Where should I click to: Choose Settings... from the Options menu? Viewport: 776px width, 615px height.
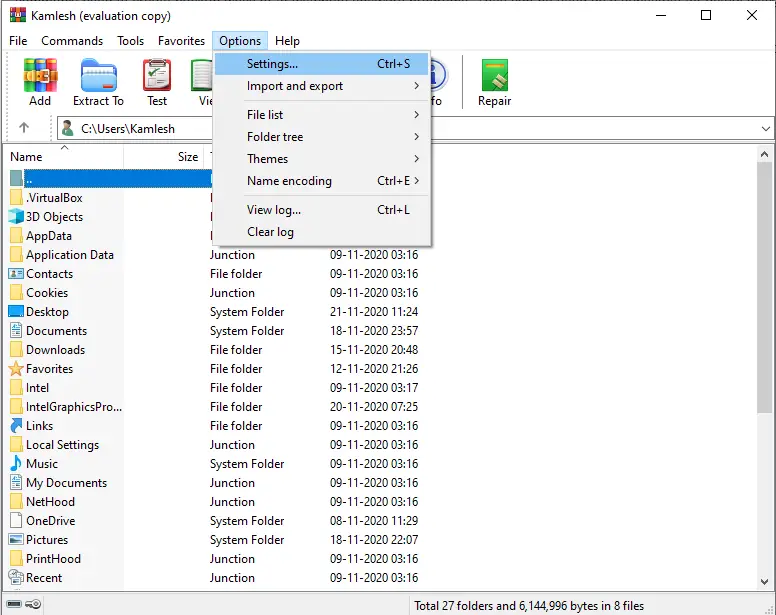click(322, 64)
